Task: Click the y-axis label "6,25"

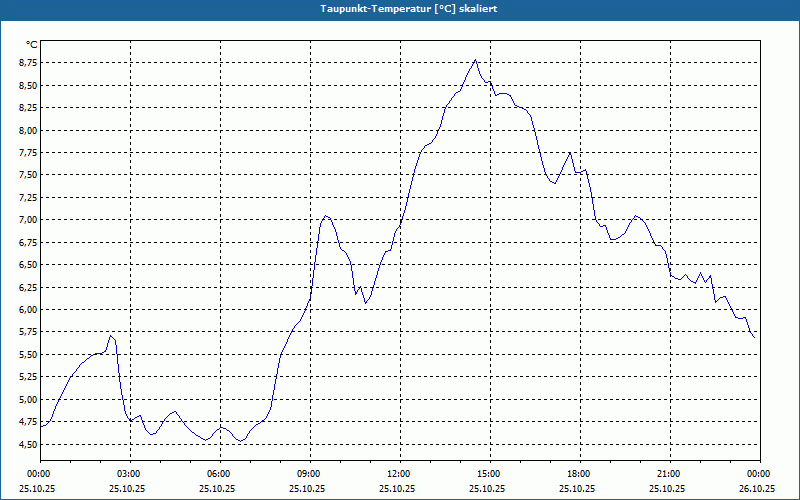Action: 28,287
